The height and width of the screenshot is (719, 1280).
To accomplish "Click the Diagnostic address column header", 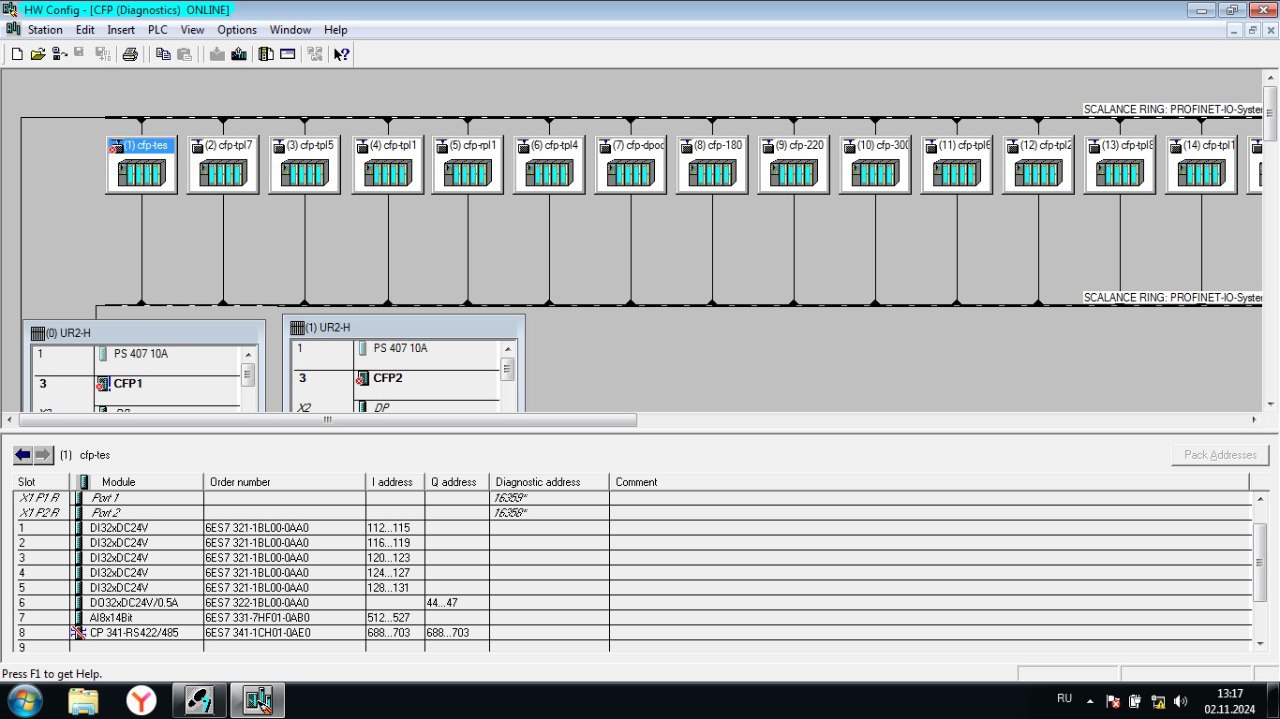I will (549, 482).
